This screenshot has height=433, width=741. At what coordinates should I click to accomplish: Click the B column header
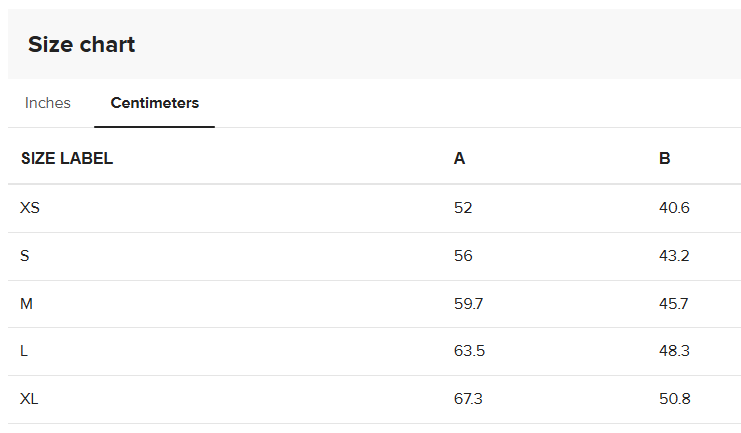[665, 158]
